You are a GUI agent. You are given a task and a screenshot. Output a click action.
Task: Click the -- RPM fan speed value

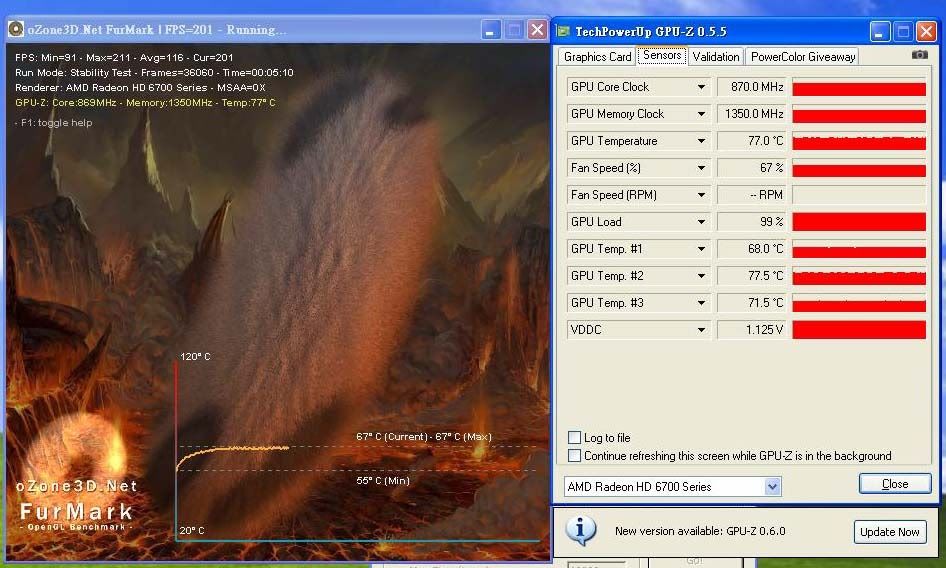click(x=752, y=195)
